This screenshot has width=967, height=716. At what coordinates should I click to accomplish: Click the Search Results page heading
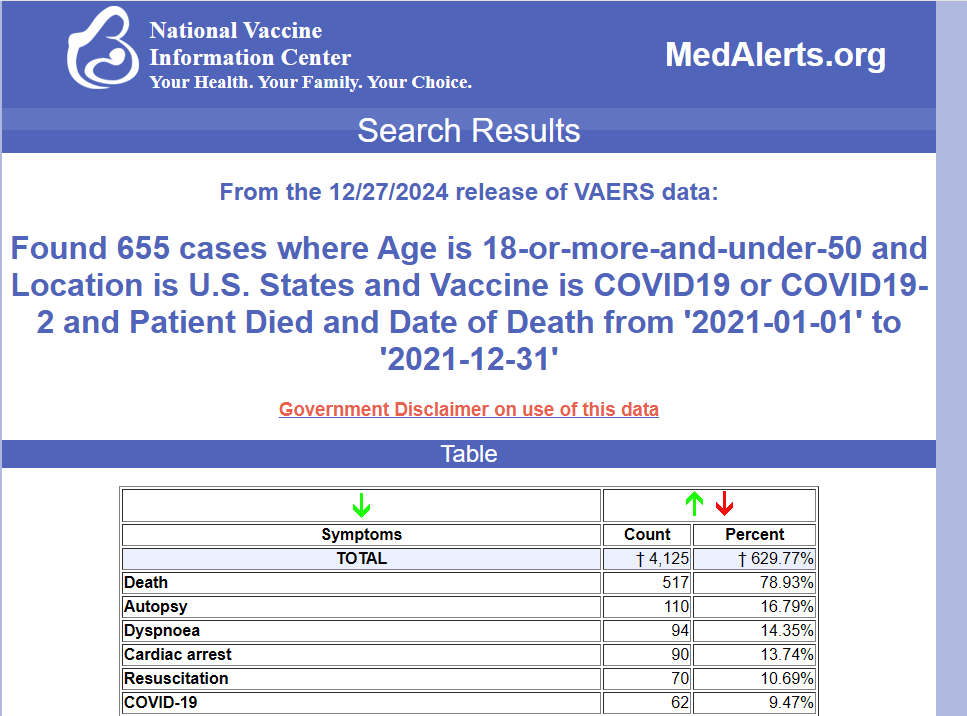[469, 131]
